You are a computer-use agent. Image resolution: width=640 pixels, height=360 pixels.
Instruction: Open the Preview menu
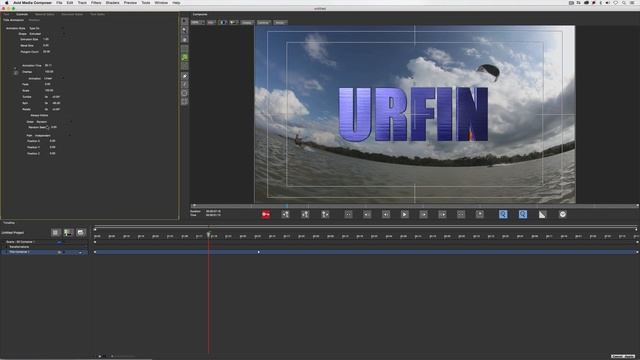[x=130, y=3]
